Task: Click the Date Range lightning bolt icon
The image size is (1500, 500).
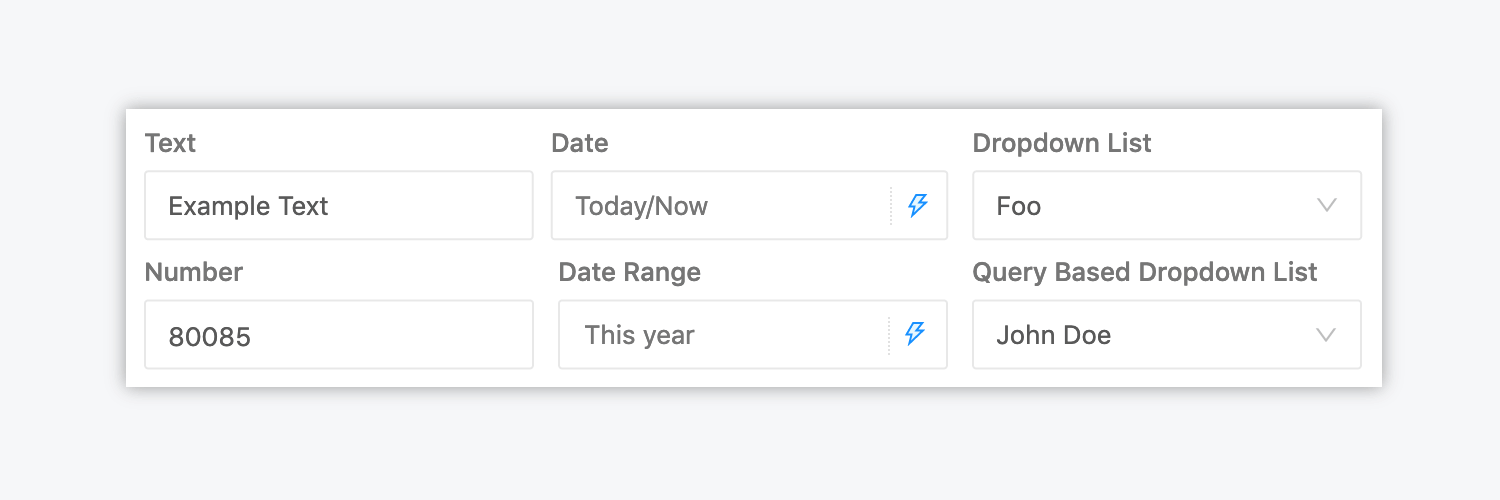Action: 915,334
